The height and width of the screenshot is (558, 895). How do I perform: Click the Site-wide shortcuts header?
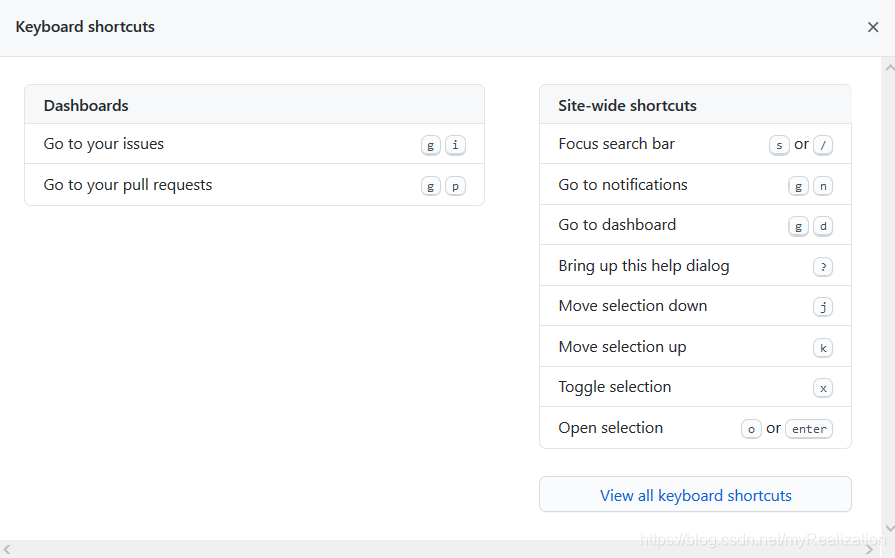[x=628, y=105]
